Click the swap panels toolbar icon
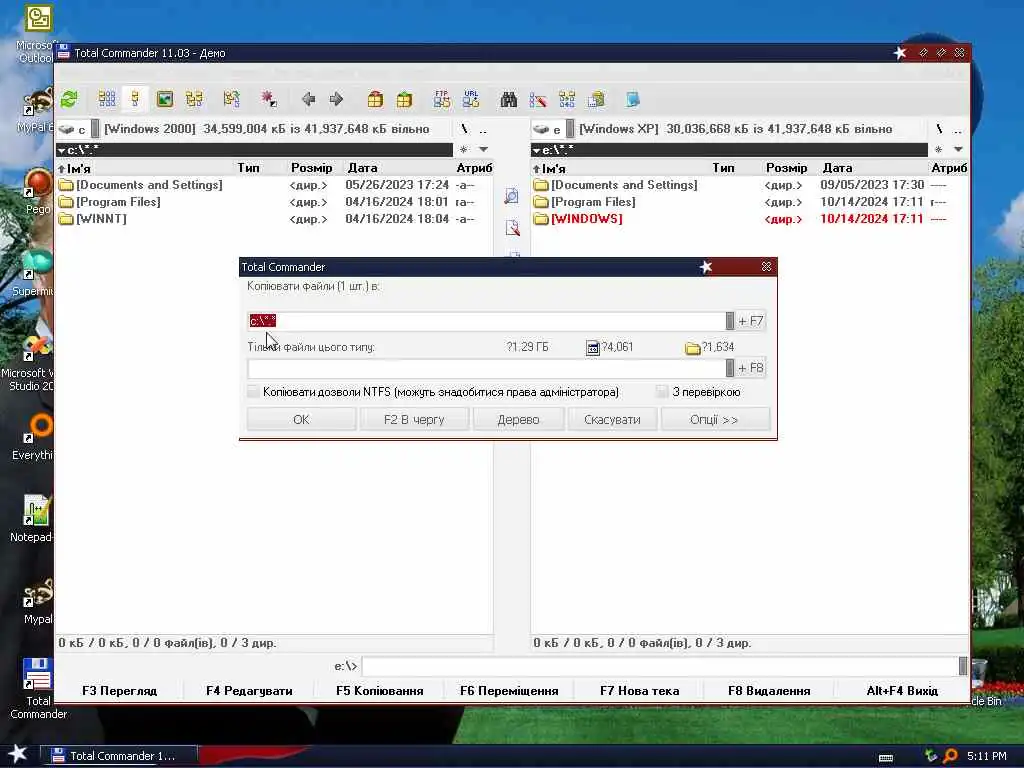This screenshot has width=1024, height=768. (x=231, y=99)
